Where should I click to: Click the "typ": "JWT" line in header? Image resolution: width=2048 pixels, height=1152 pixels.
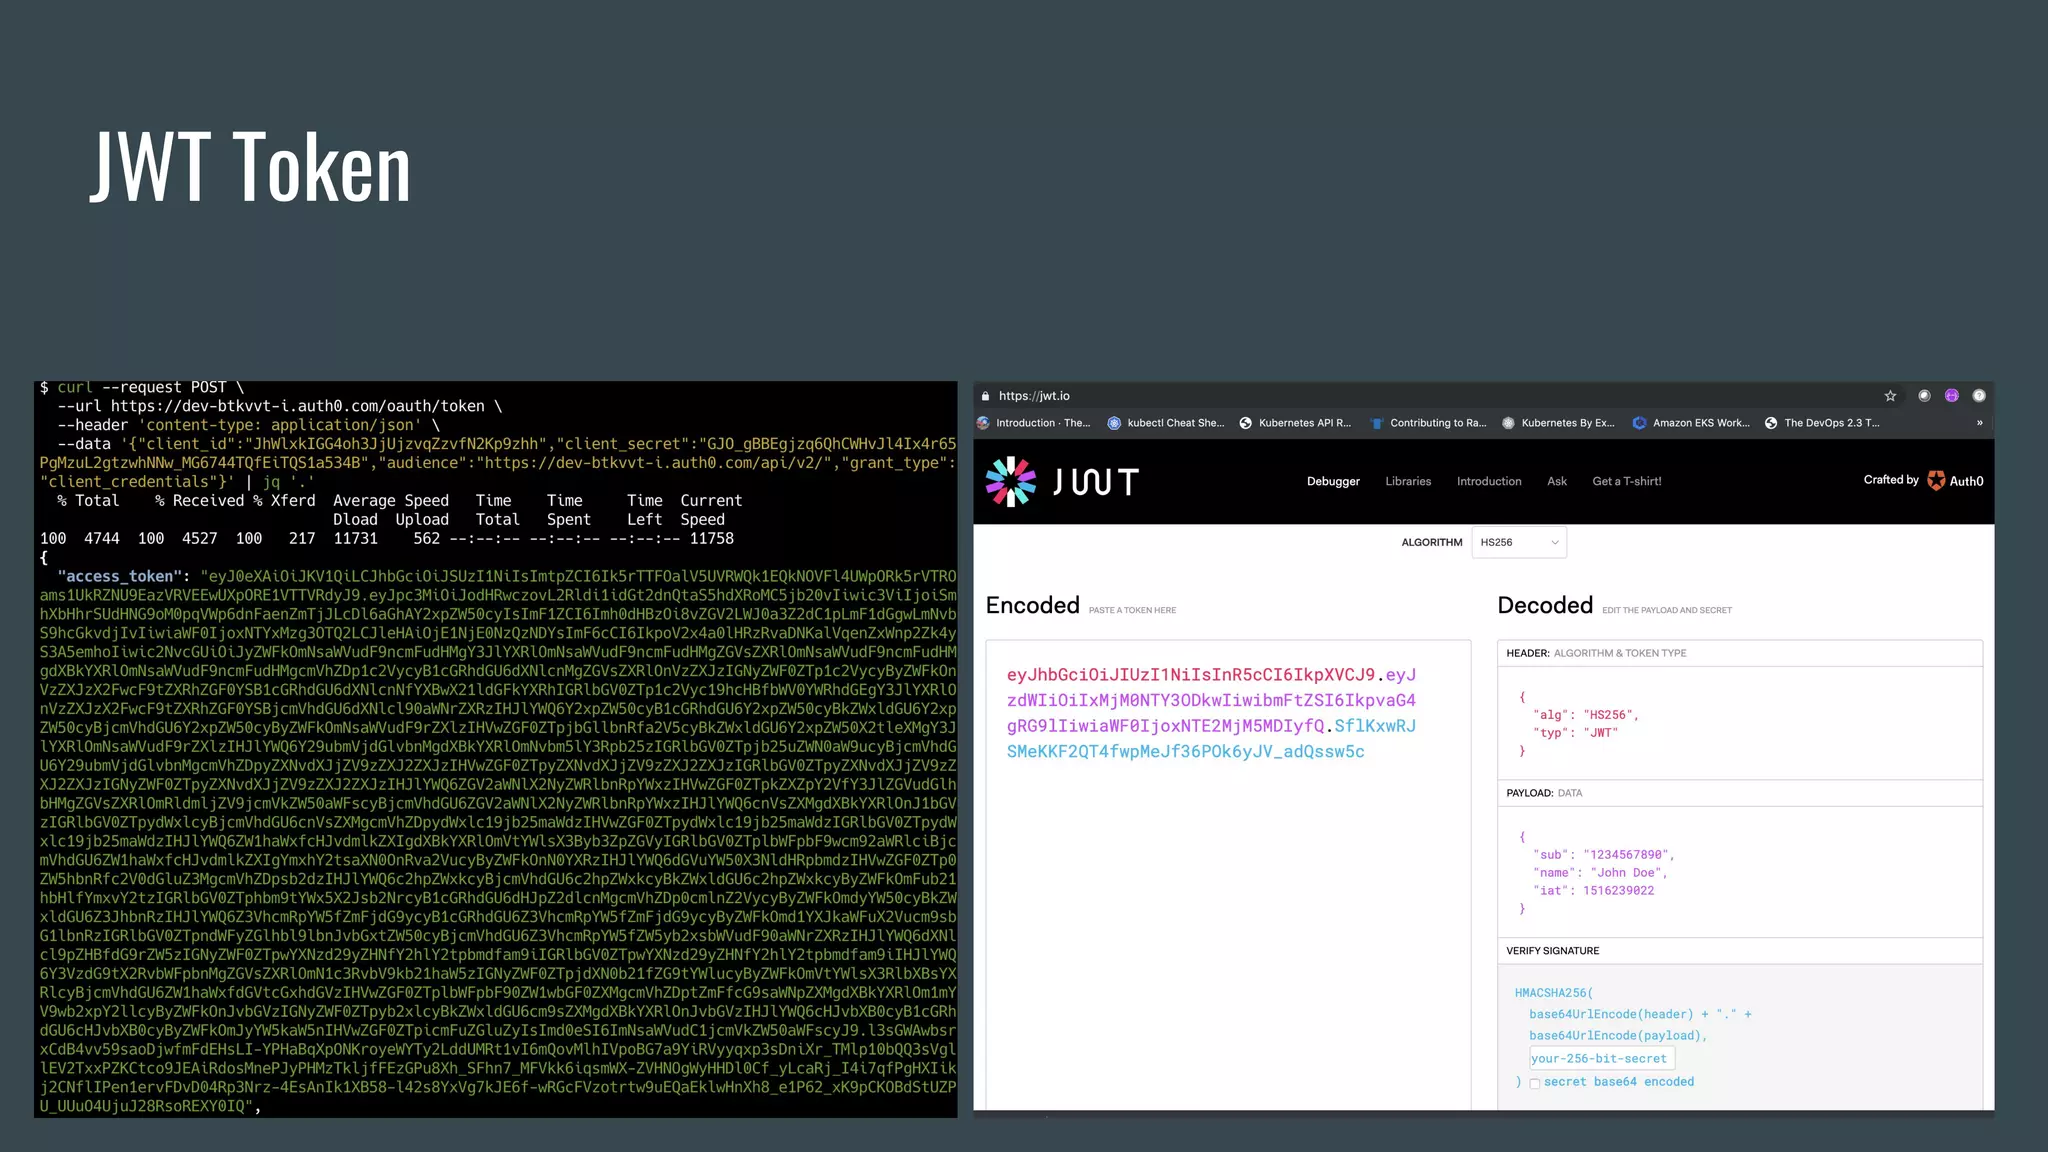click(1575, 733)
